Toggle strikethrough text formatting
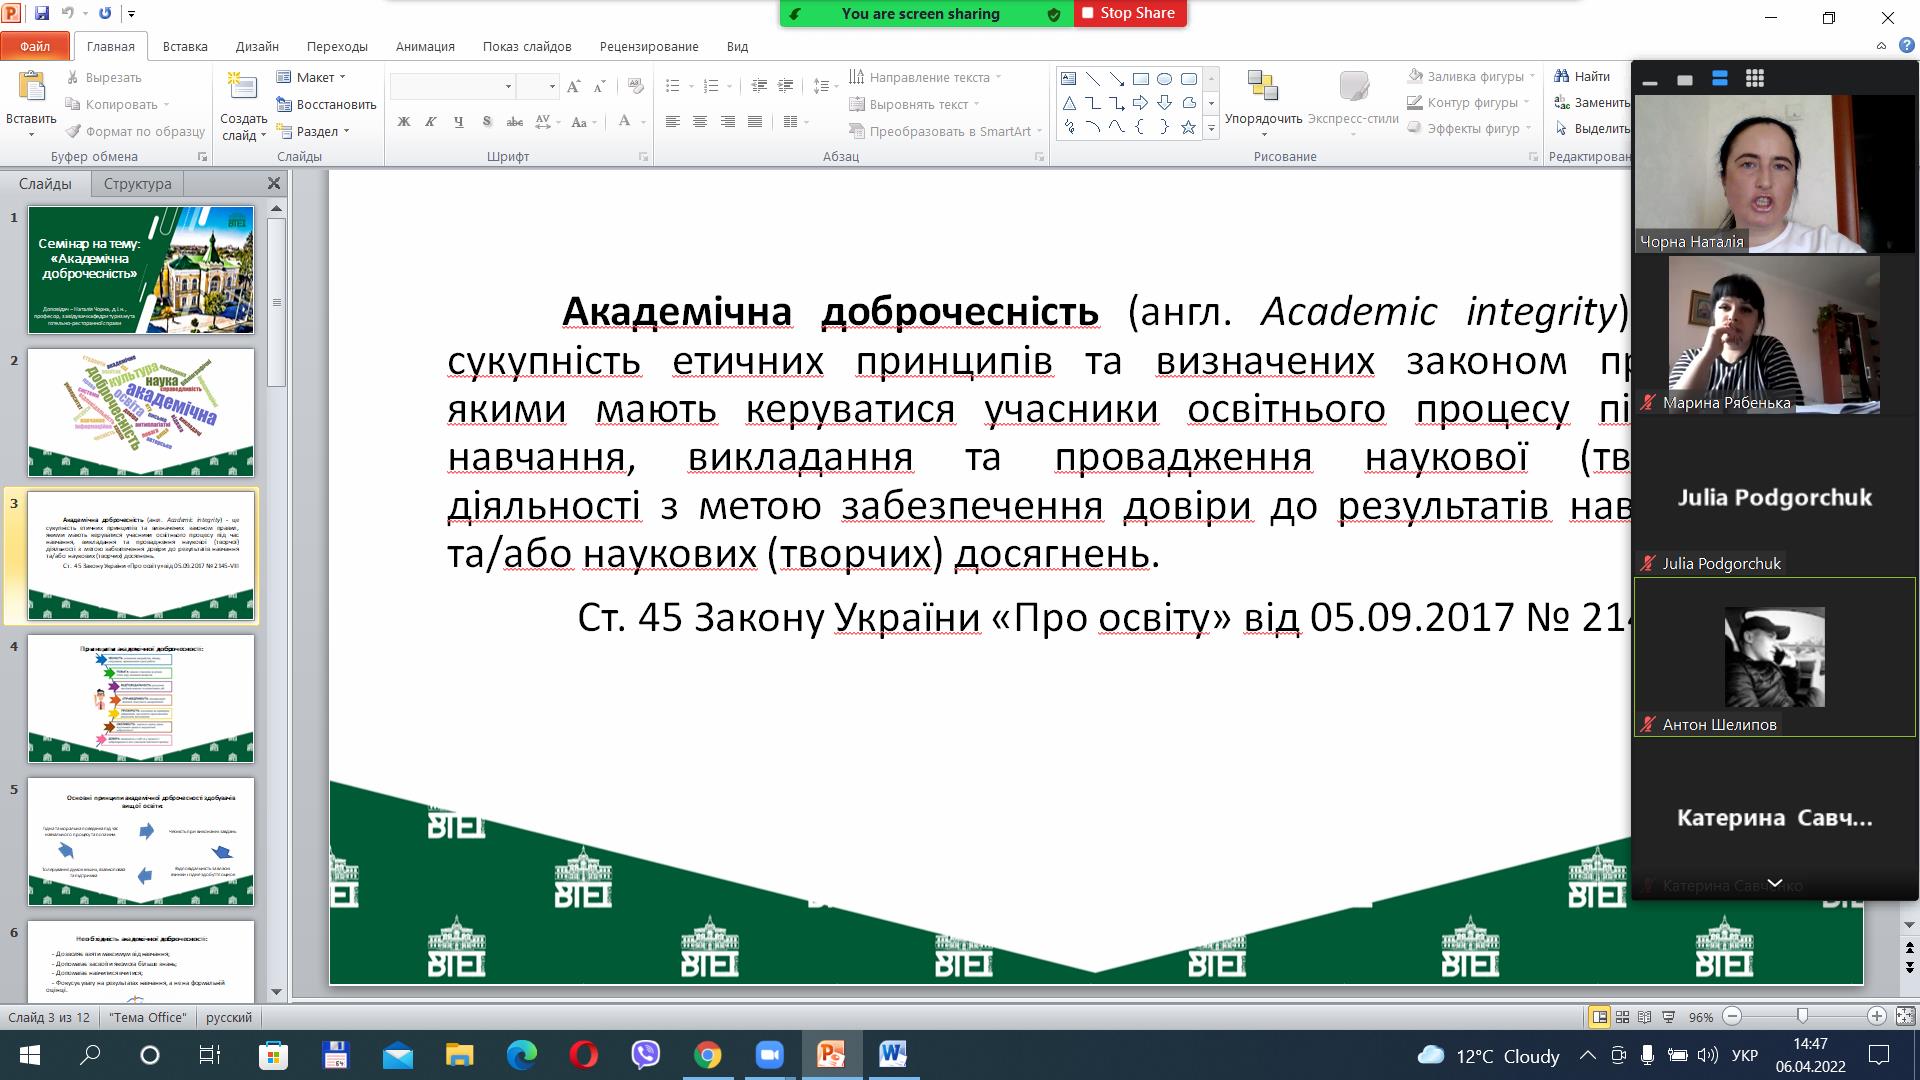The image size is (1920, 1080). (x=514, y=122)
